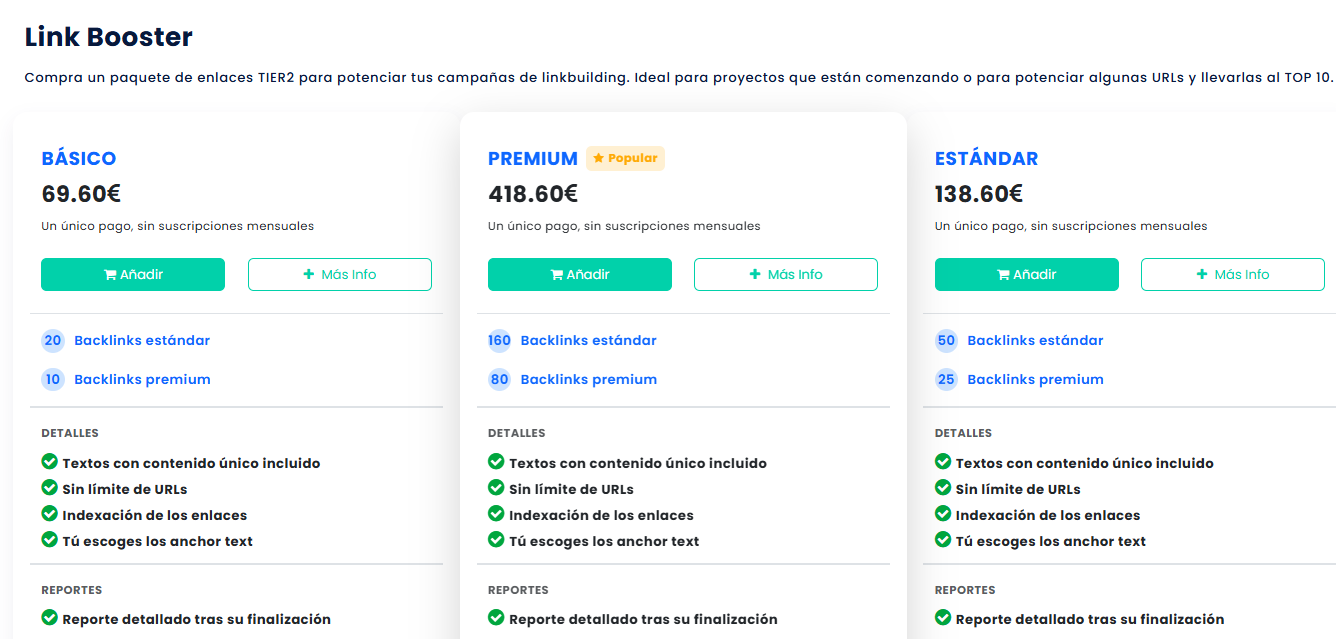The image size is (1336, 639).
Task: Expand Más Info for the PREMIUM plan
Action: (786, 275)
